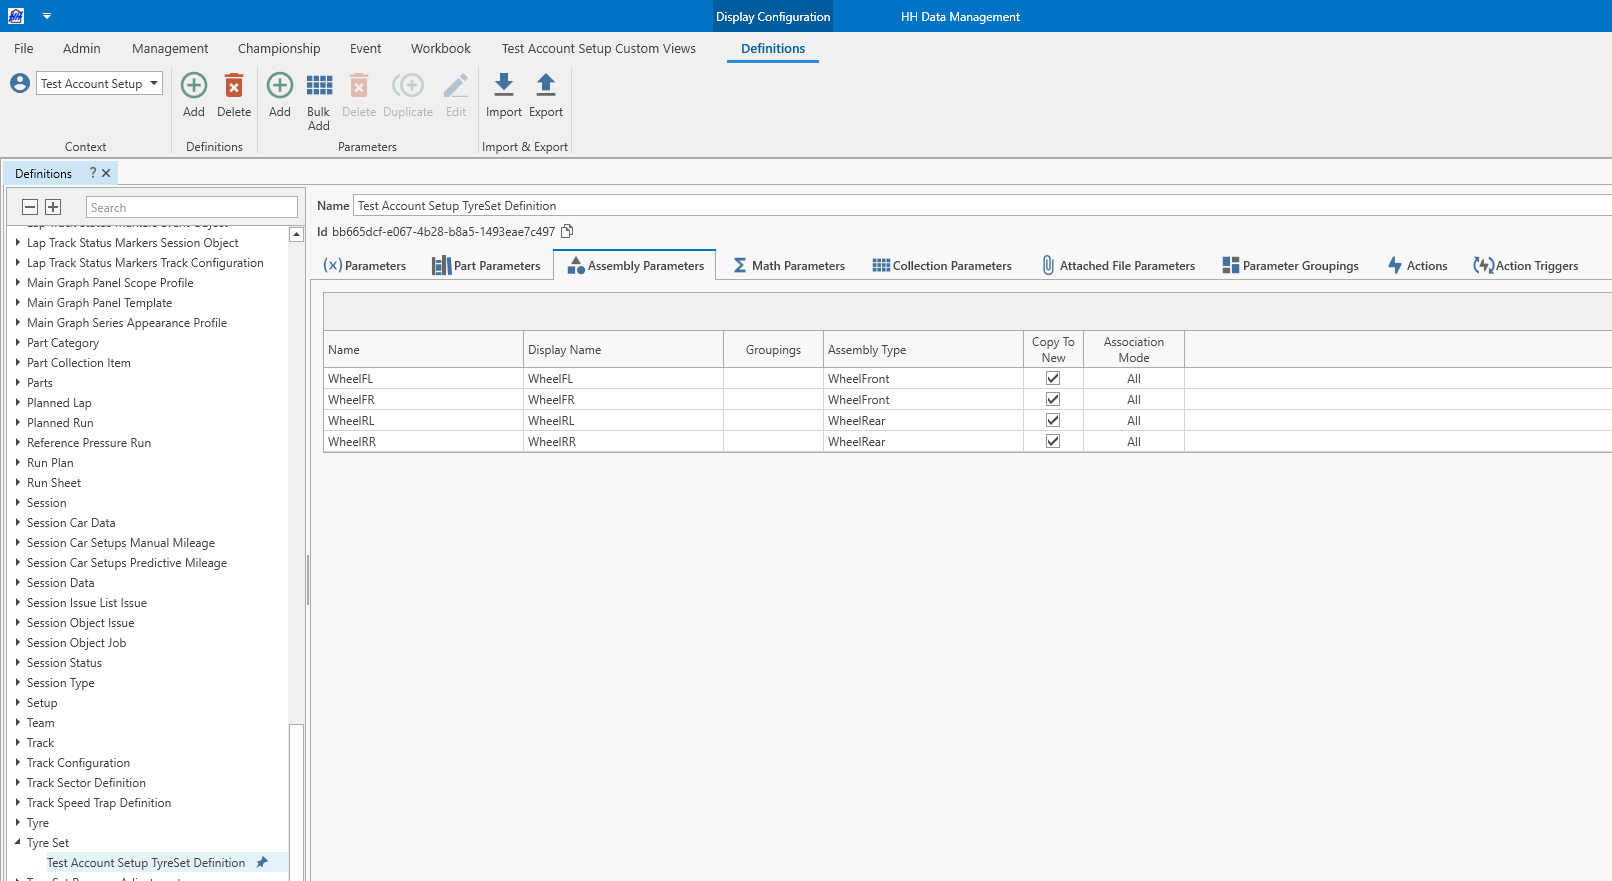This screenshot has width=1612, height=881.
Task: Click the Add definition icon
Action: coord(194,86)
